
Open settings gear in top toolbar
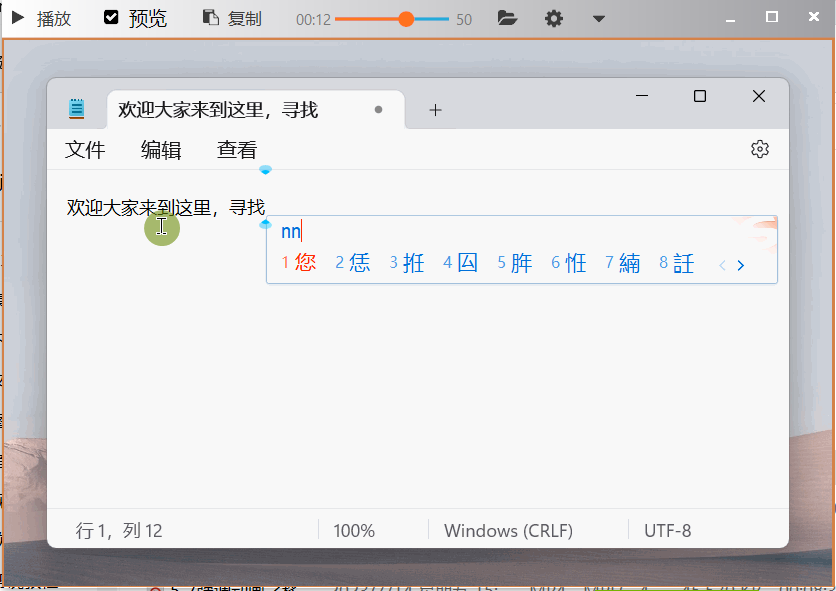click(x=553, y=18)
